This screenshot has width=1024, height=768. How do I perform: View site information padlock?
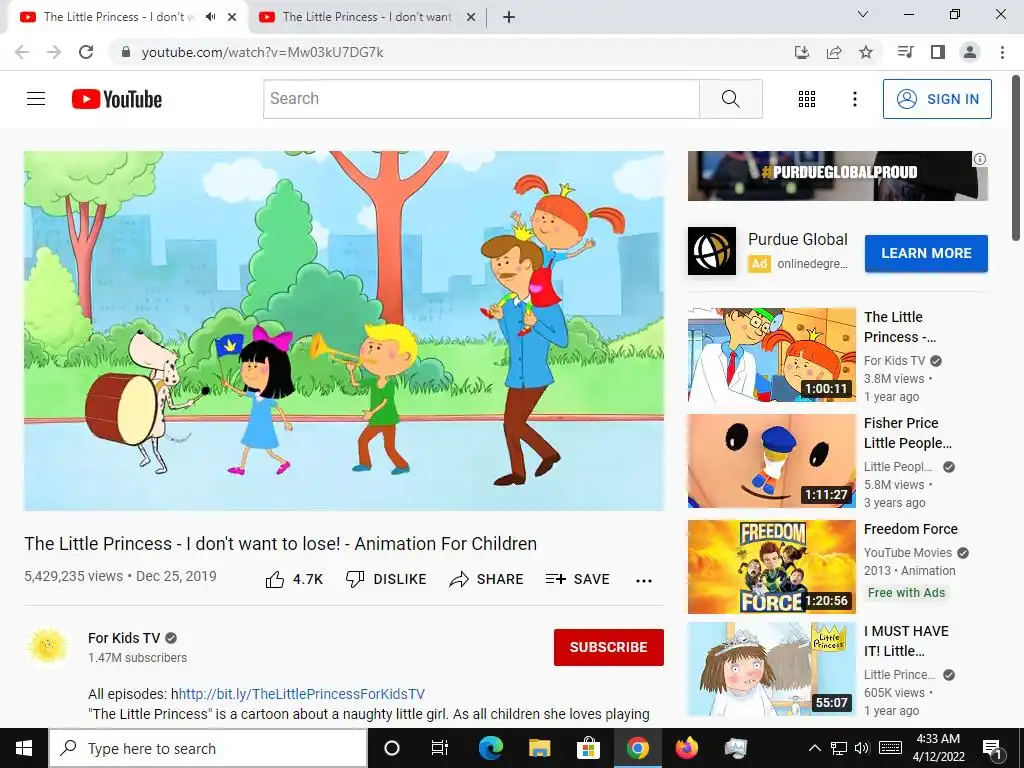(x=126, y=52)
